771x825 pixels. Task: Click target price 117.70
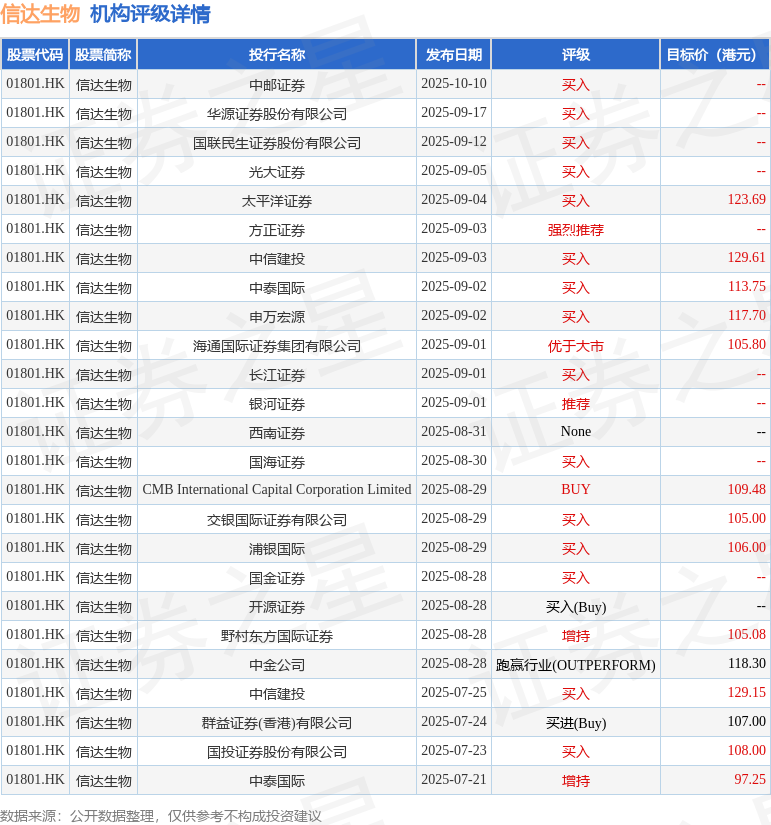coord(746,315)
